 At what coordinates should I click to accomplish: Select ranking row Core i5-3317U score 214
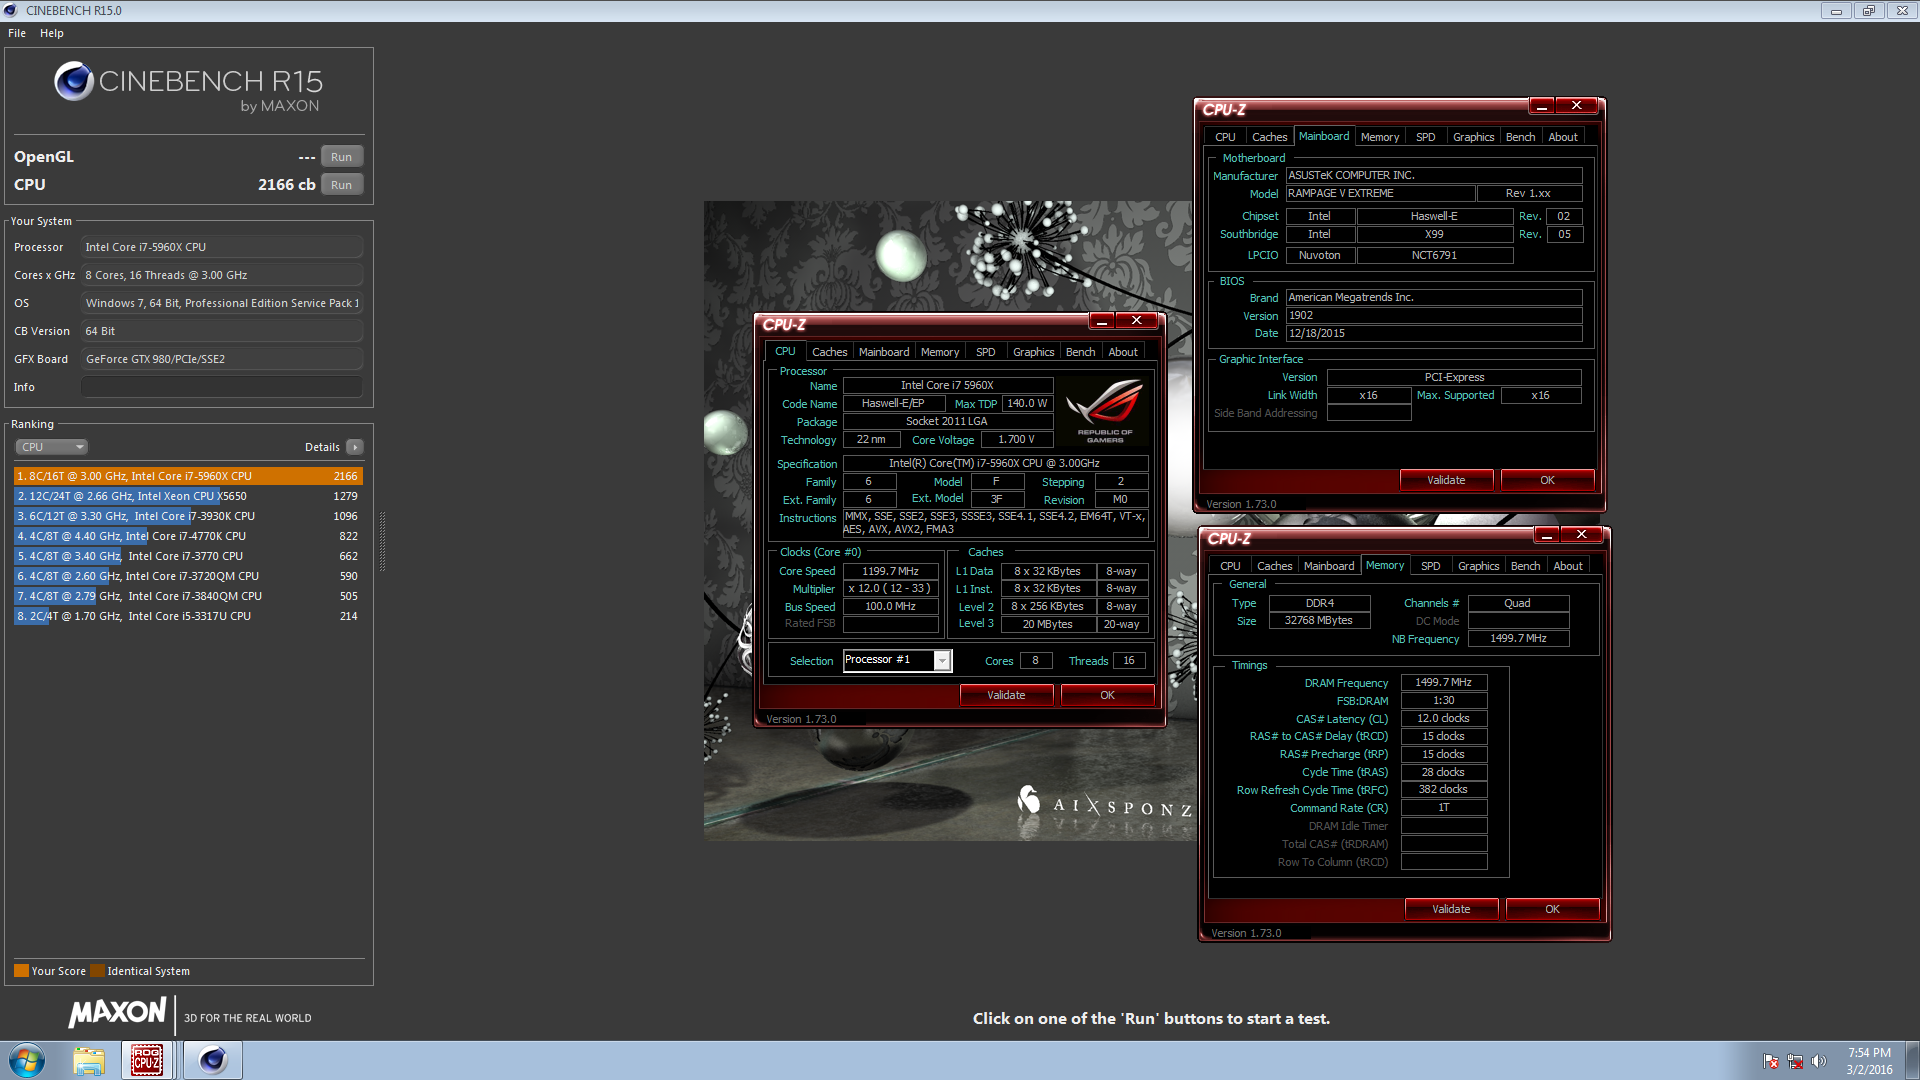coord(188,616)
